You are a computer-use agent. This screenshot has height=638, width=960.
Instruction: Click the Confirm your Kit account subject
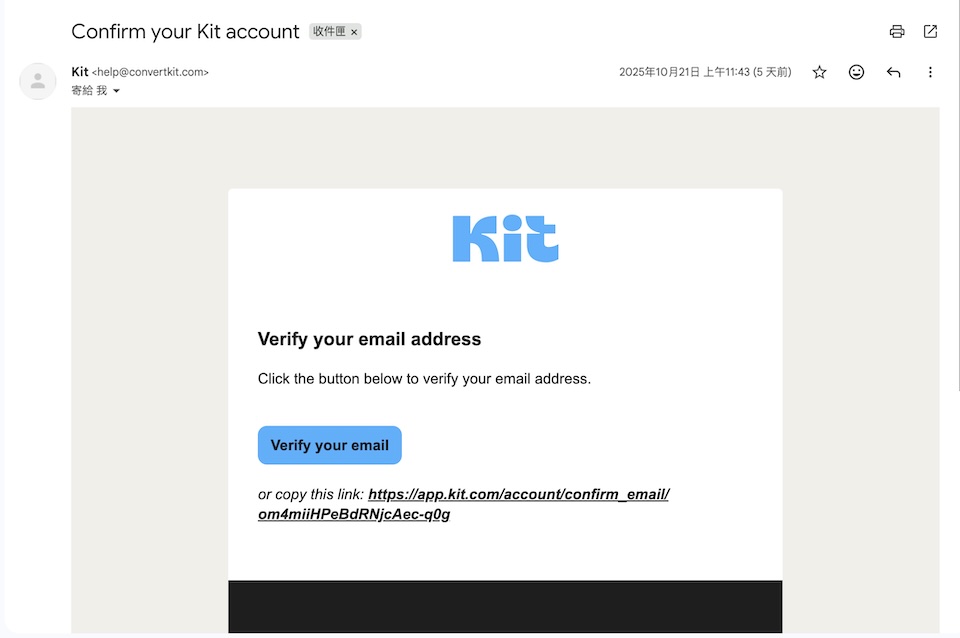pos(185,31)
